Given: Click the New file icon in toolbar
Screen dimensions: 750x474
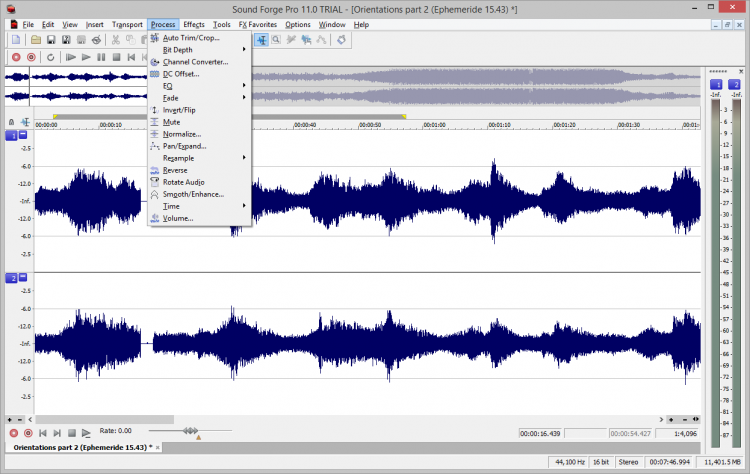Looking at the screenshot, I should (16, 40).
